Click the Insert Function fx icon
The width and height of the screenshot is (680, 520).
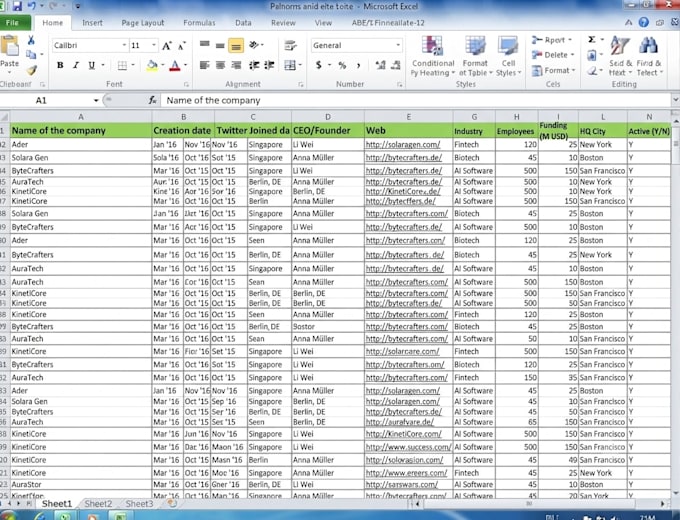point(153,101)
